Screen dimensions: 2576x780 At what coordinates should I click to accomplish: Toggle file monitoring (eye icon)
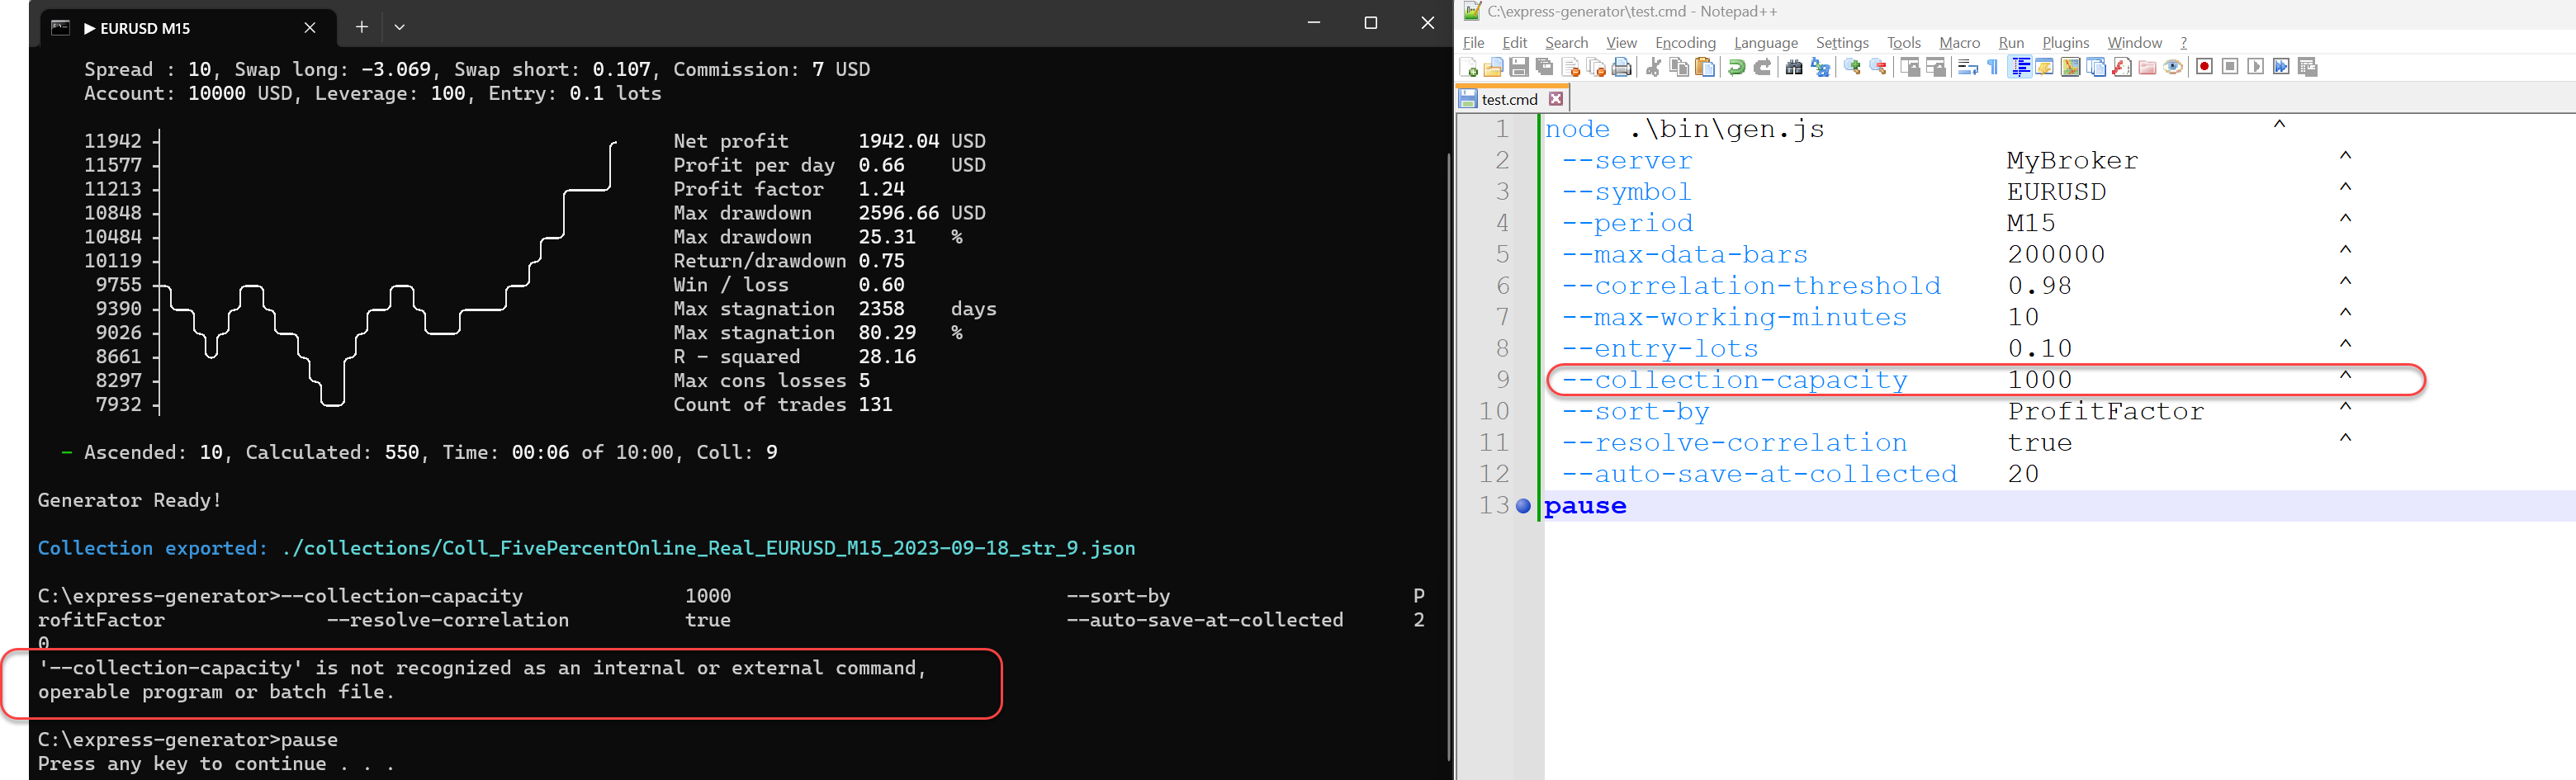pyautogui.click(x=2173, y=67)
